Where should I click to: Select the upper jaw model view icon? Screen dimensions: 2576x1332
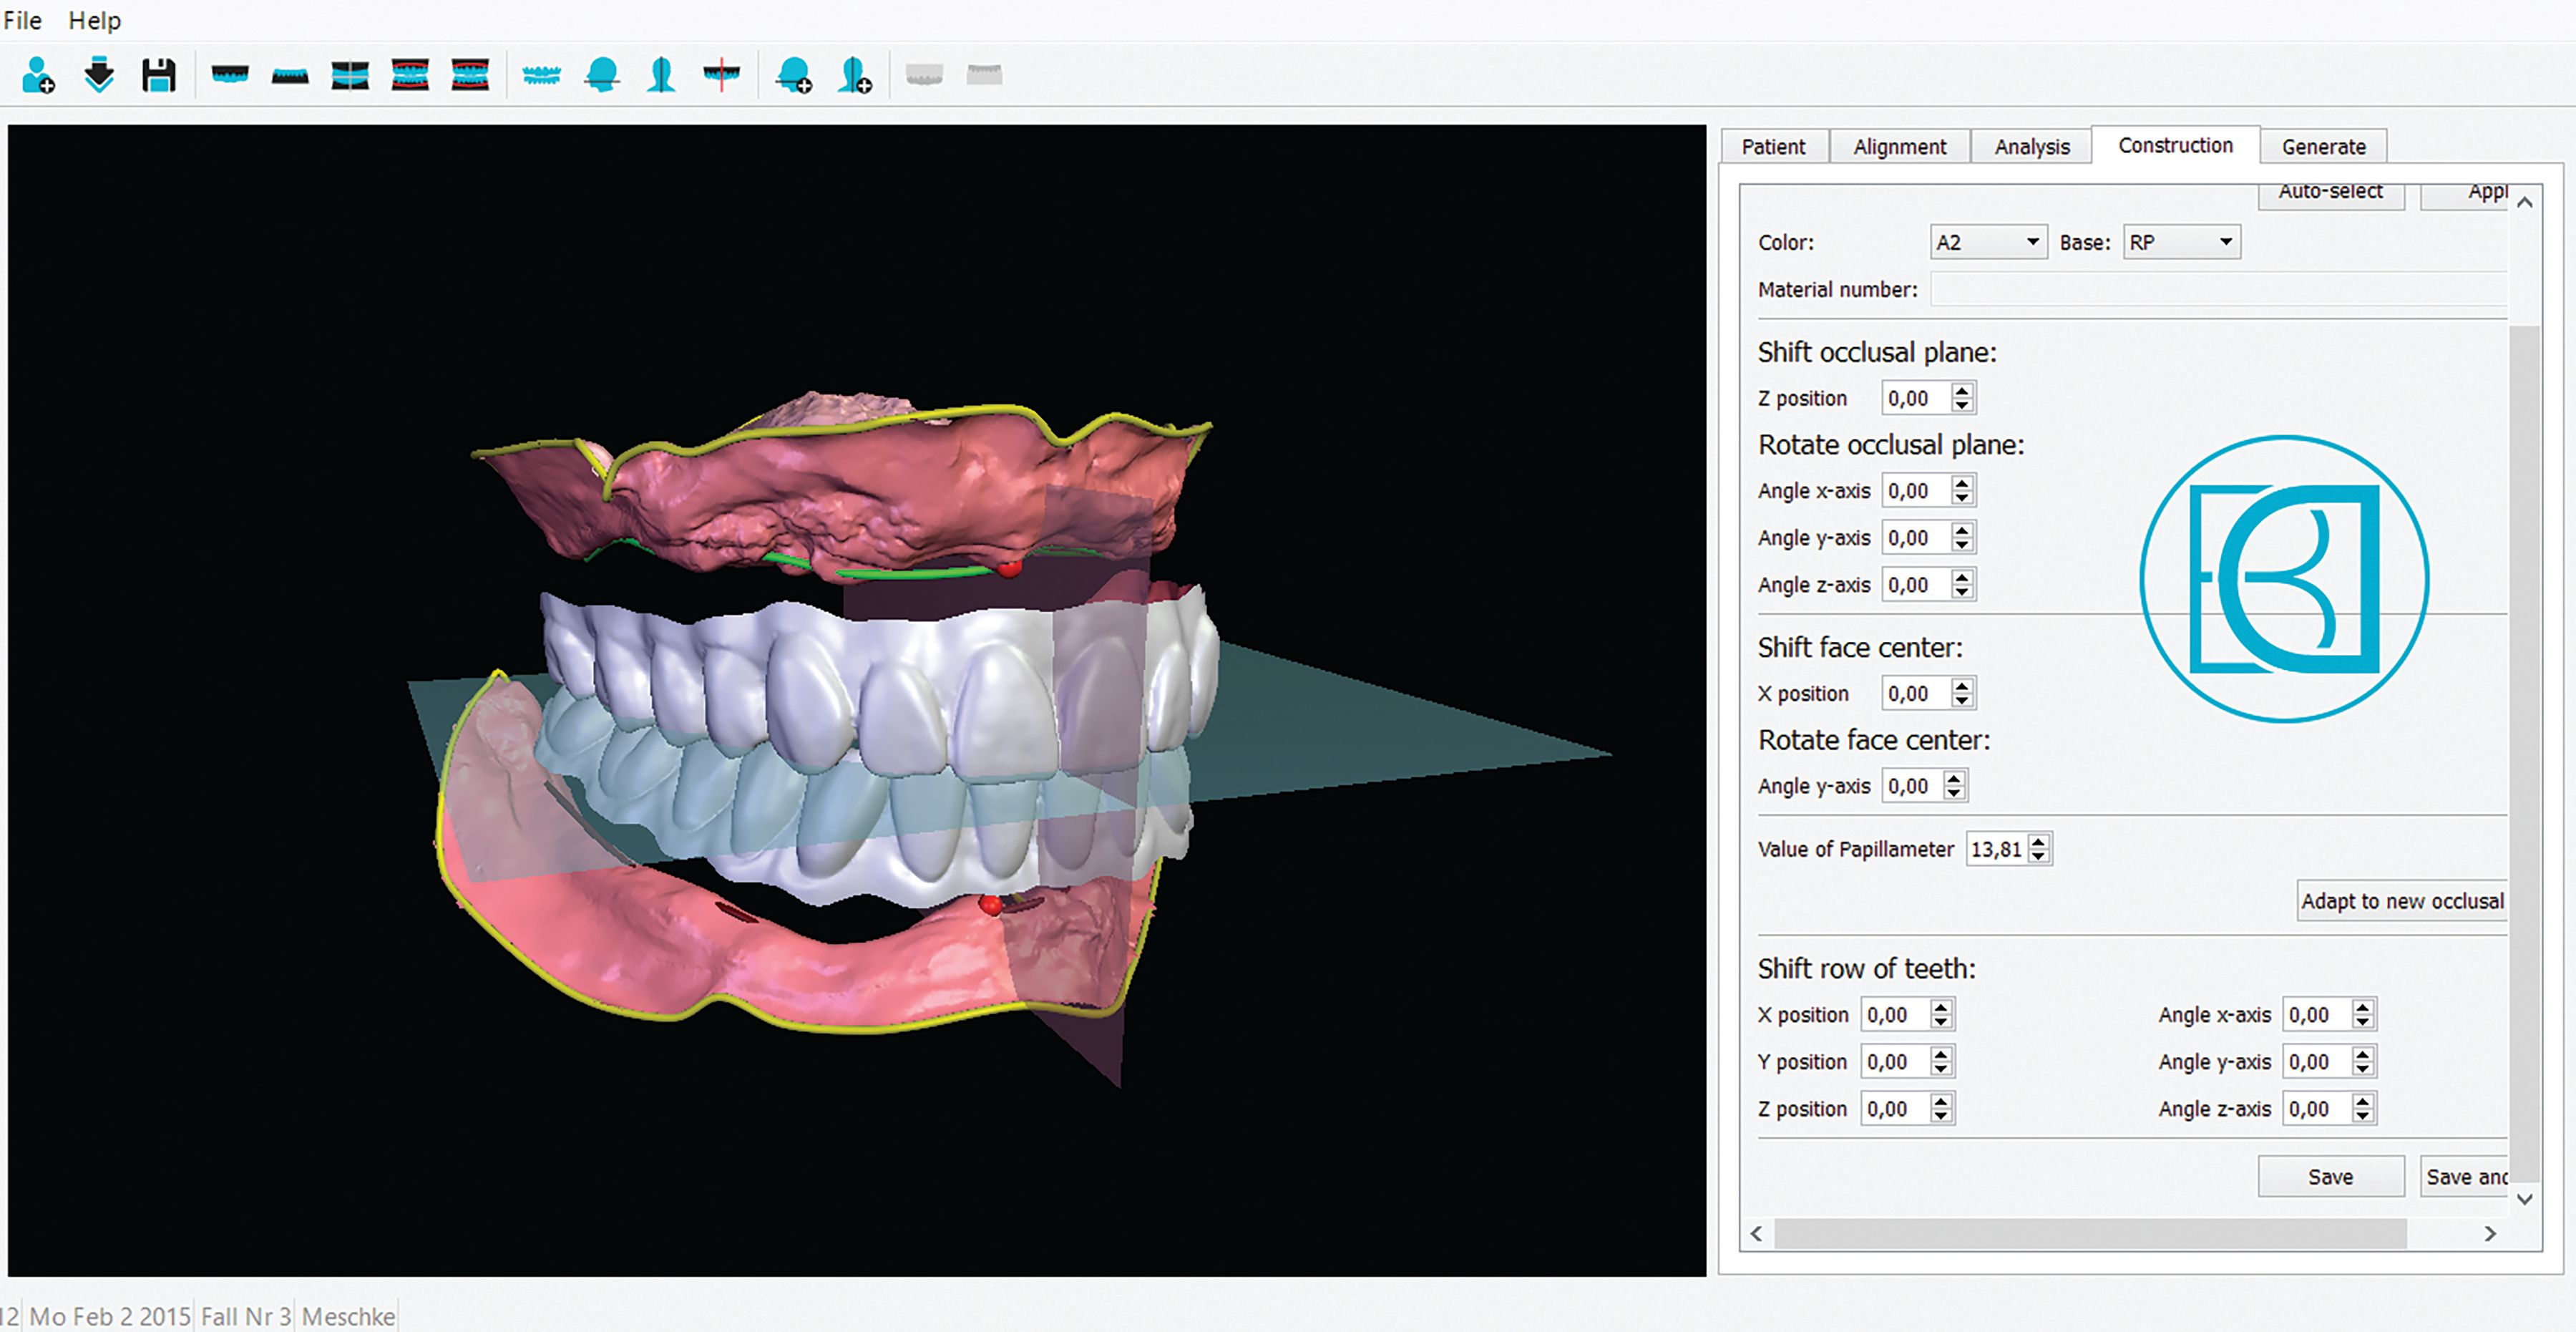(230, 75)
